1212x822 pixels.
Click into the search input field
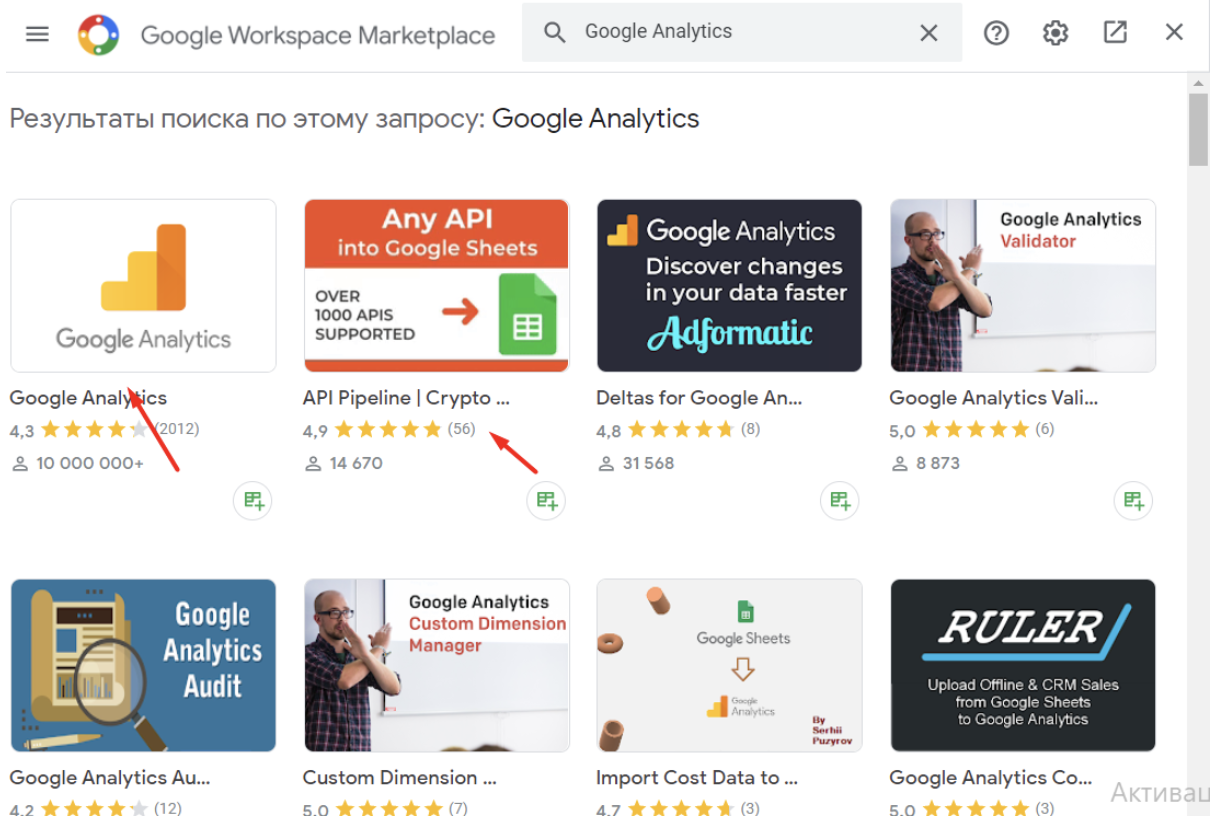[x=742, y=32]
